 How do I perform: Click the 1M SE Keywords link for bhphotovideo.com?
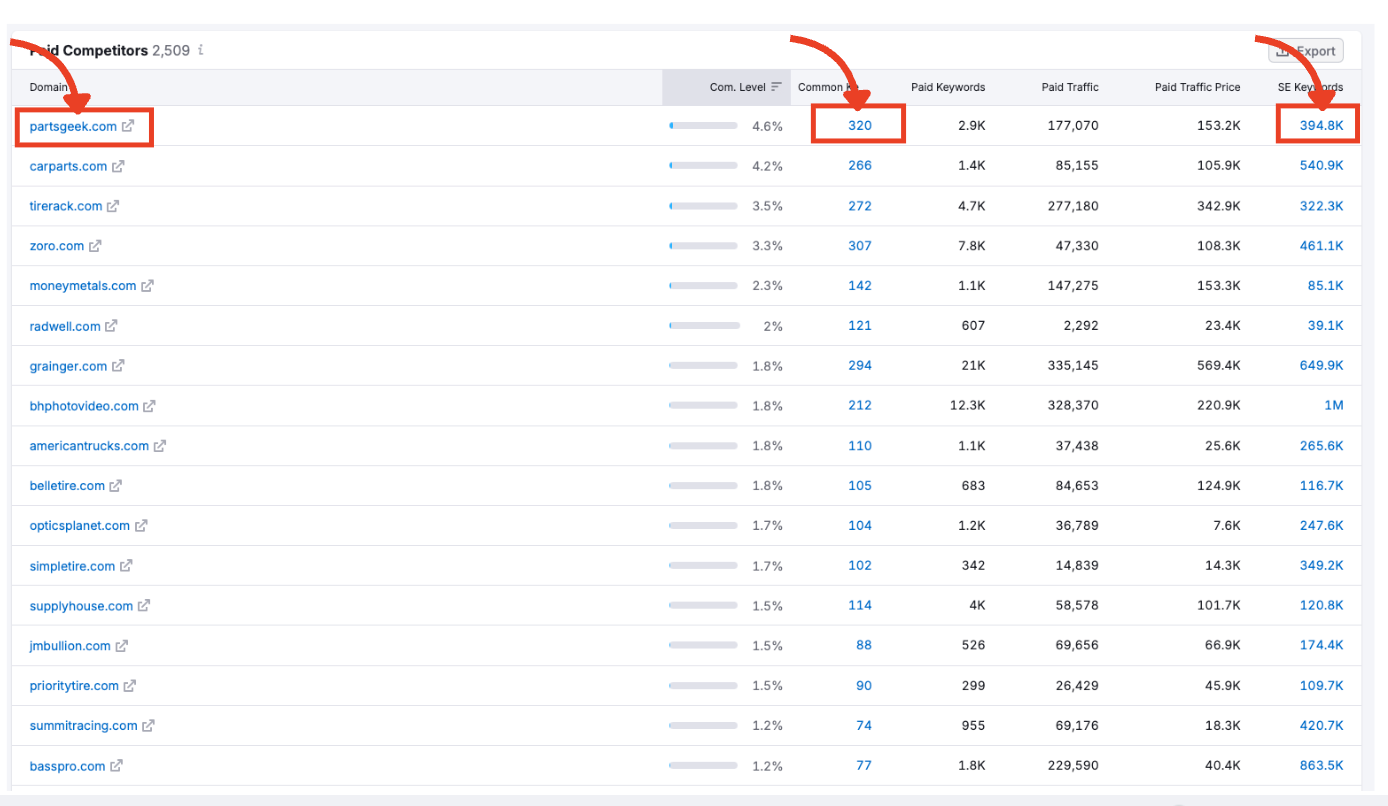tap(1334, 405)
